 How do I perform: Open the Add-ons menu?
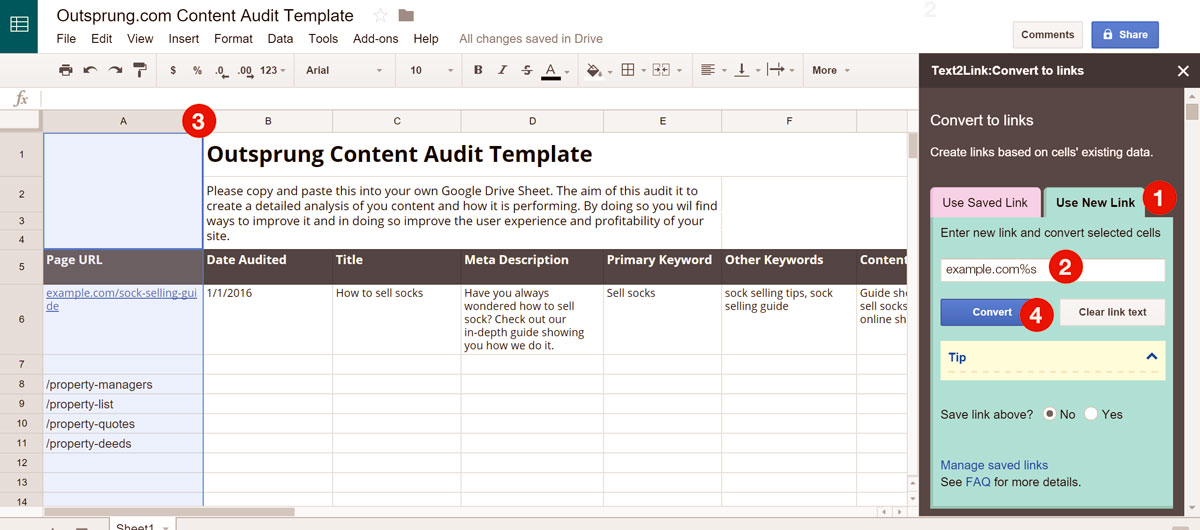coord(376,39)
